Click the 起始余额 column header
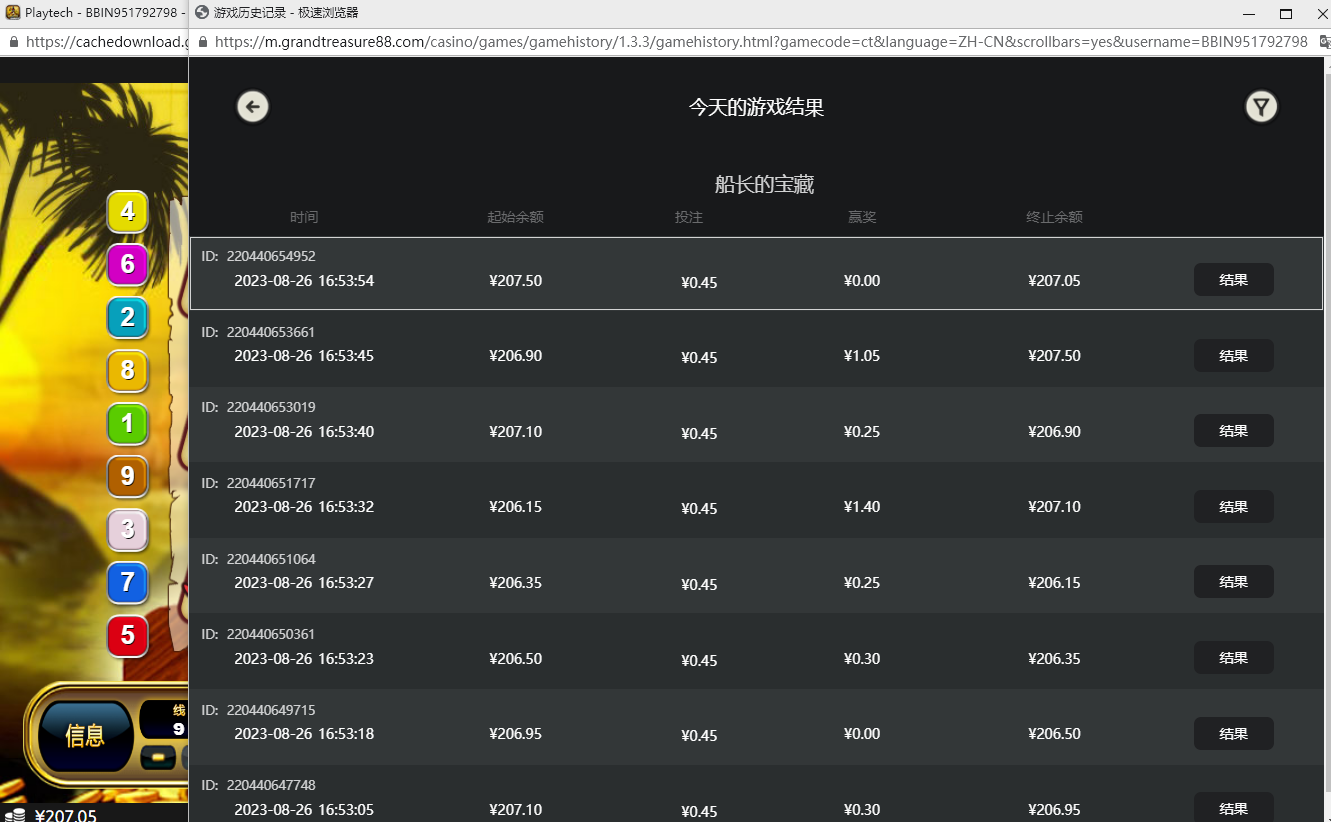The height and width of the screenshot is (822, 1331). [515, 217]
